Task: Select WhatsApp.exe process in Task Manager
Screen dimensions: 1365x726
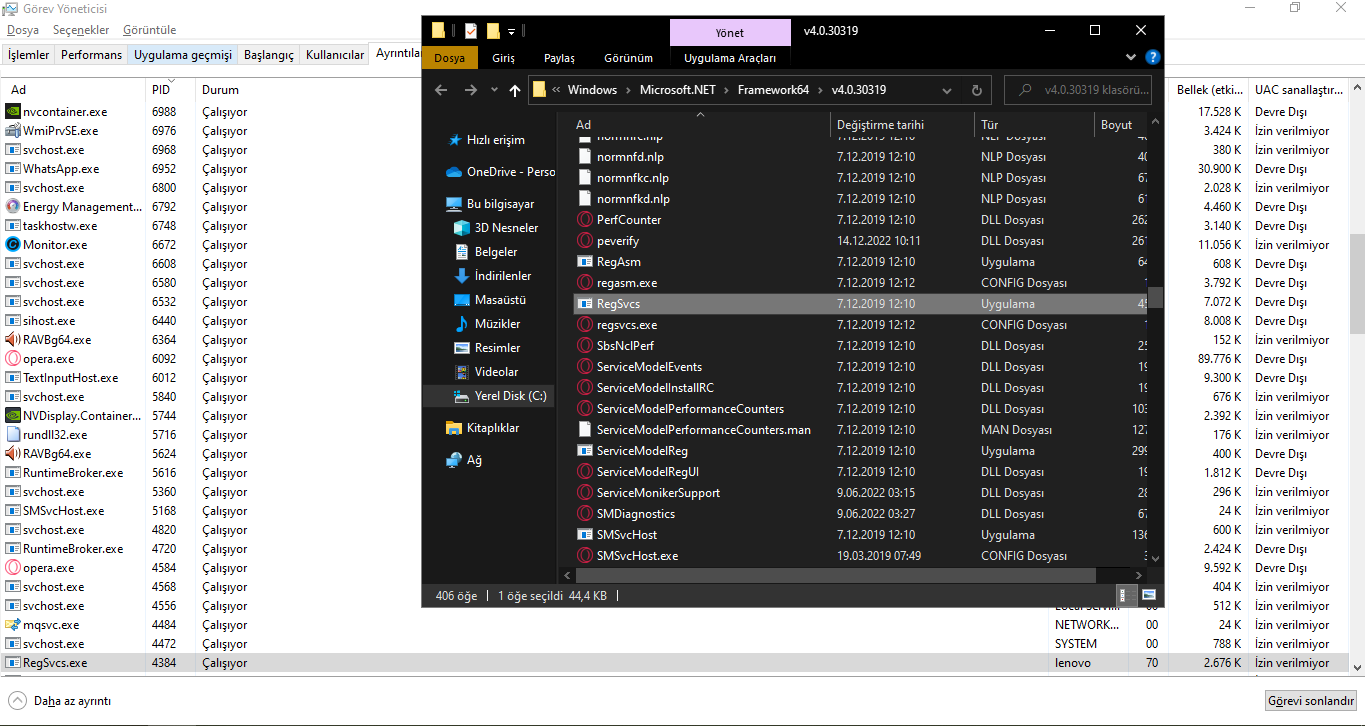Action: 61,169
